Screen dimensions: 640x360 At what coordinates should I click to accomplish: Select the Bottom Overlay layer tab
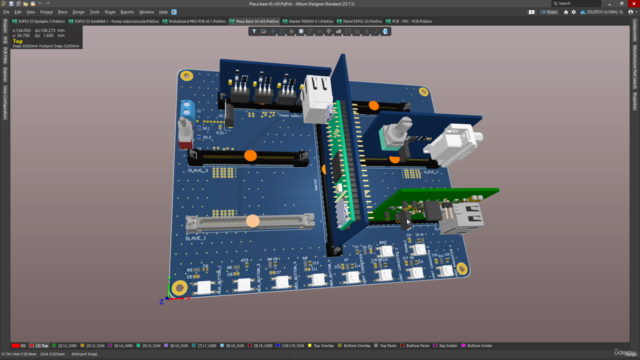[354, 346]
